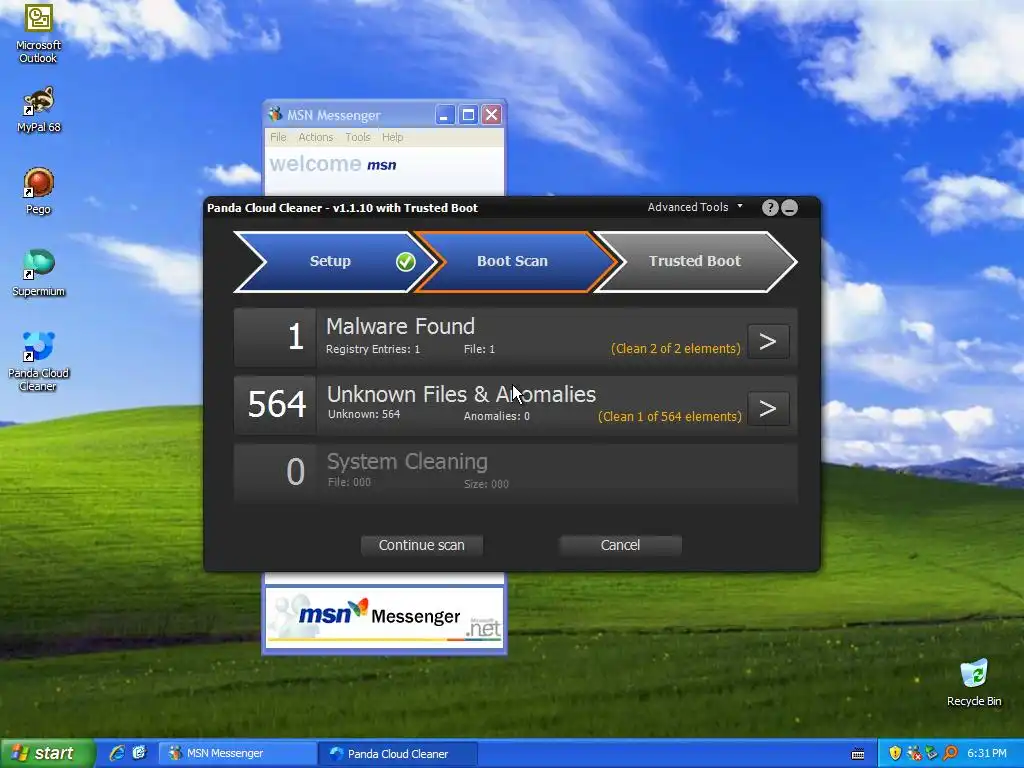Open Panda Cloud Cleaner desktop shortcut
1024x768 pixels.
pyautogui.click(x=39, y=361)
